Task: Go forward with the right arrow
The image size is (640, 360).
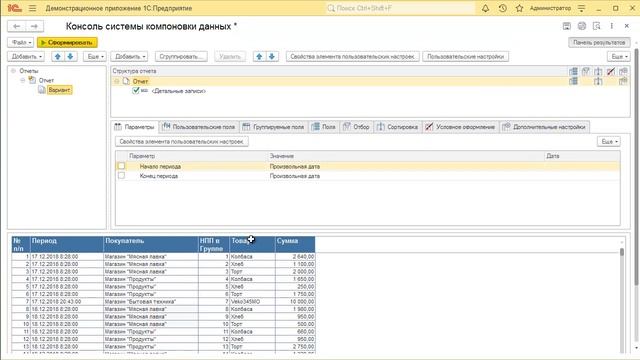Action: tap(34, 27)
